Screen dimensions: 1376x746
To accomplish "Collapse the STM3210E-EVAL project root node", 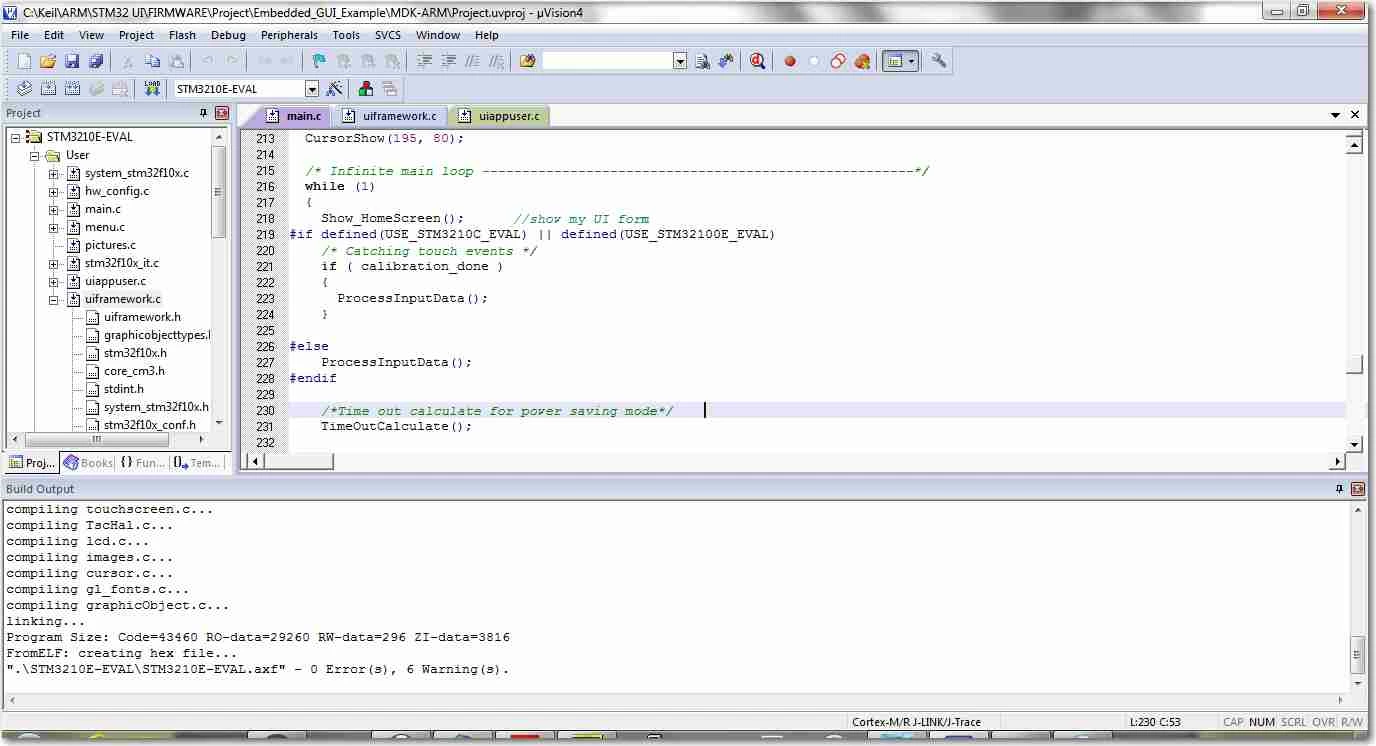I will coord(16,137).
